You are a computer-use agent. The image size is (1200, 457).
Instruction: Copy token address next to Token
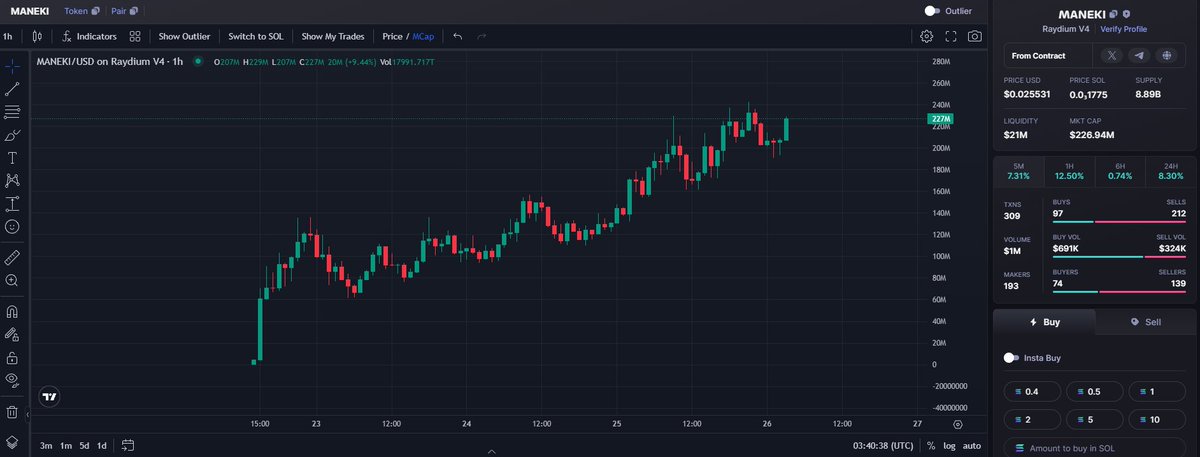click(95, 11)
